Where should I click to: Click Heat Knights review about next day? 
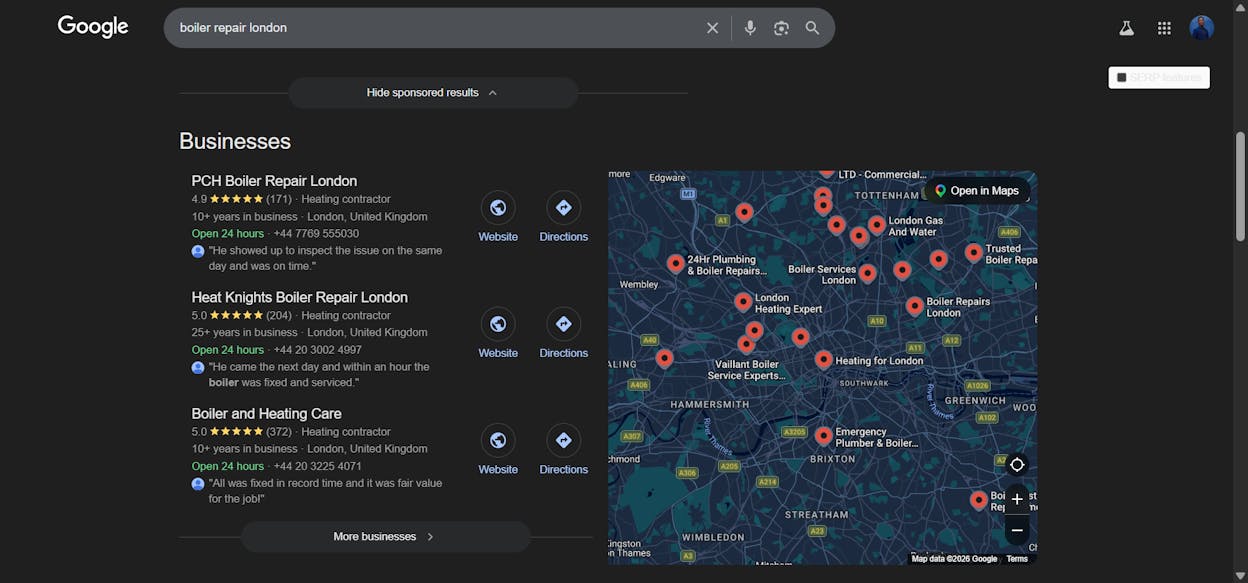(x=319, y=374)
